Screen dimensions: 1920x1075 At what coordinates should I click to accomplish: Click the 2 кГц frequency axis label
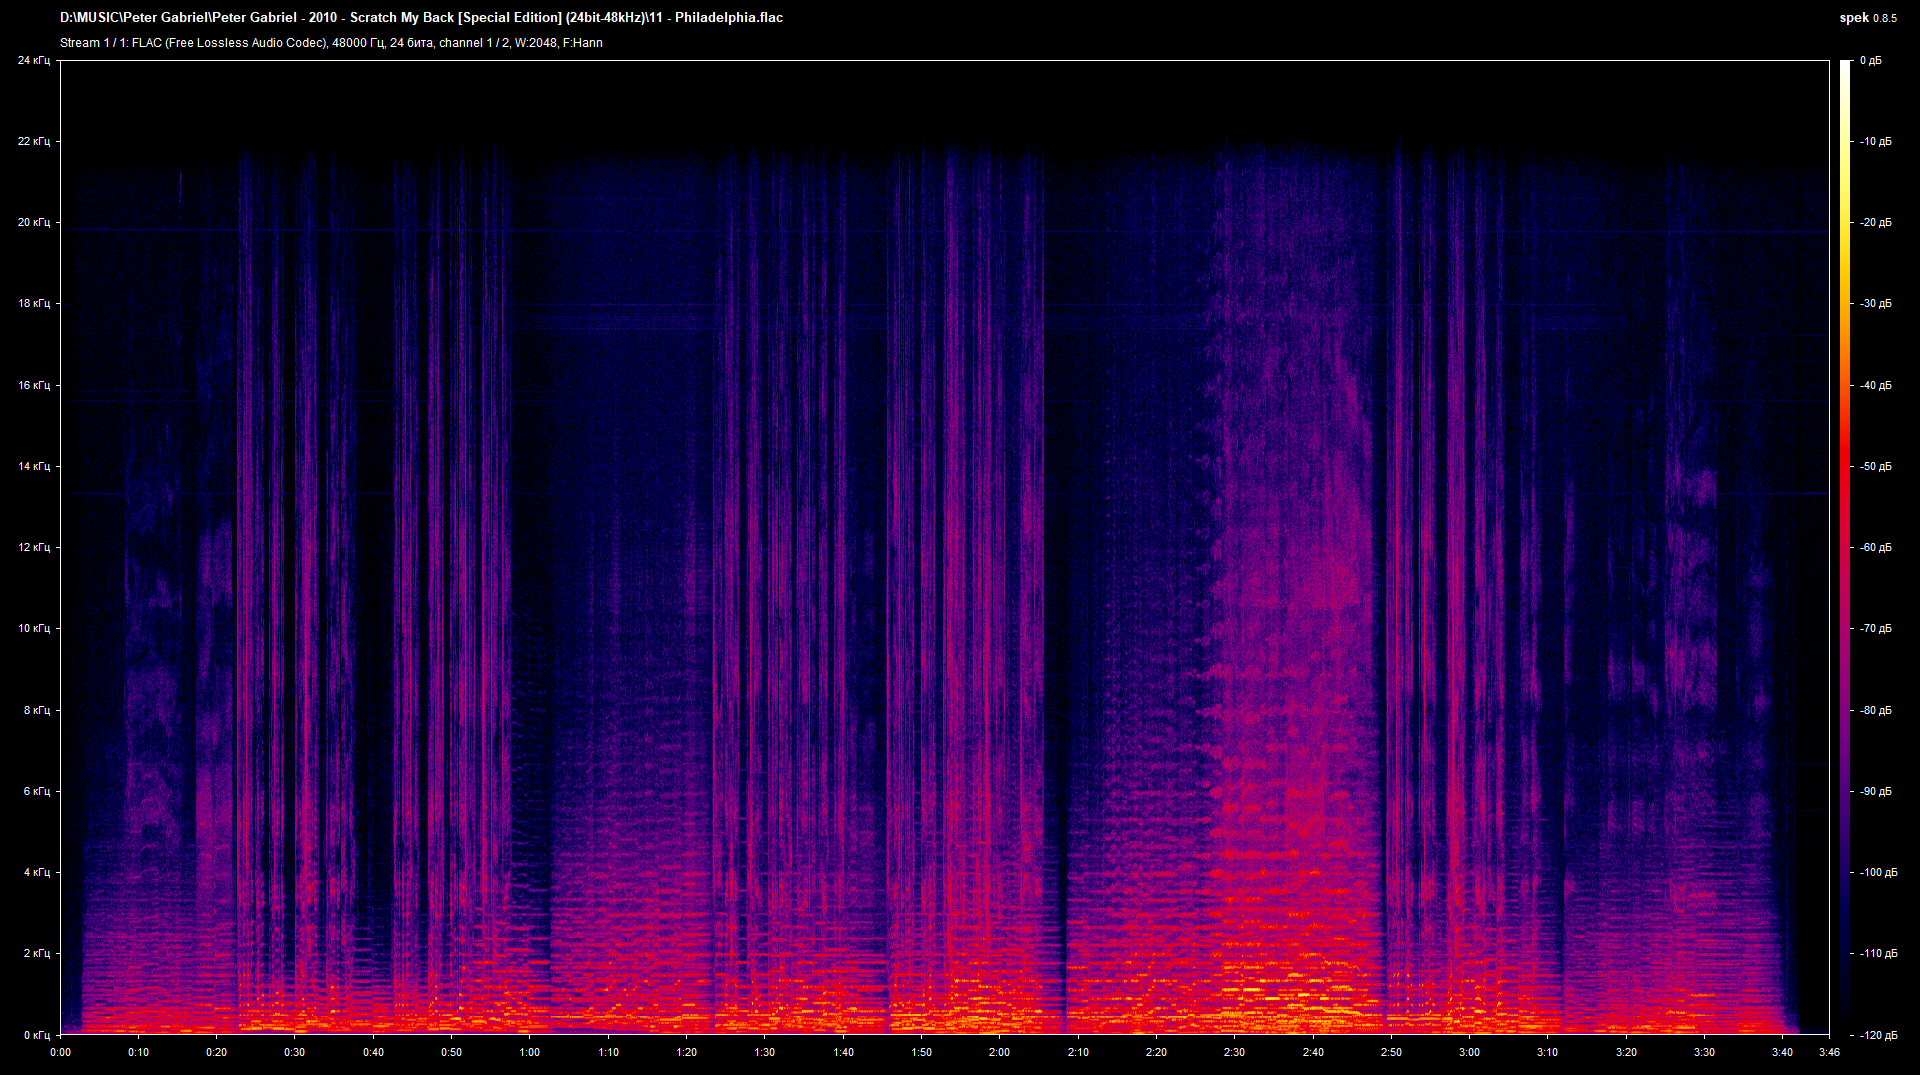click(x=36, y=954)
